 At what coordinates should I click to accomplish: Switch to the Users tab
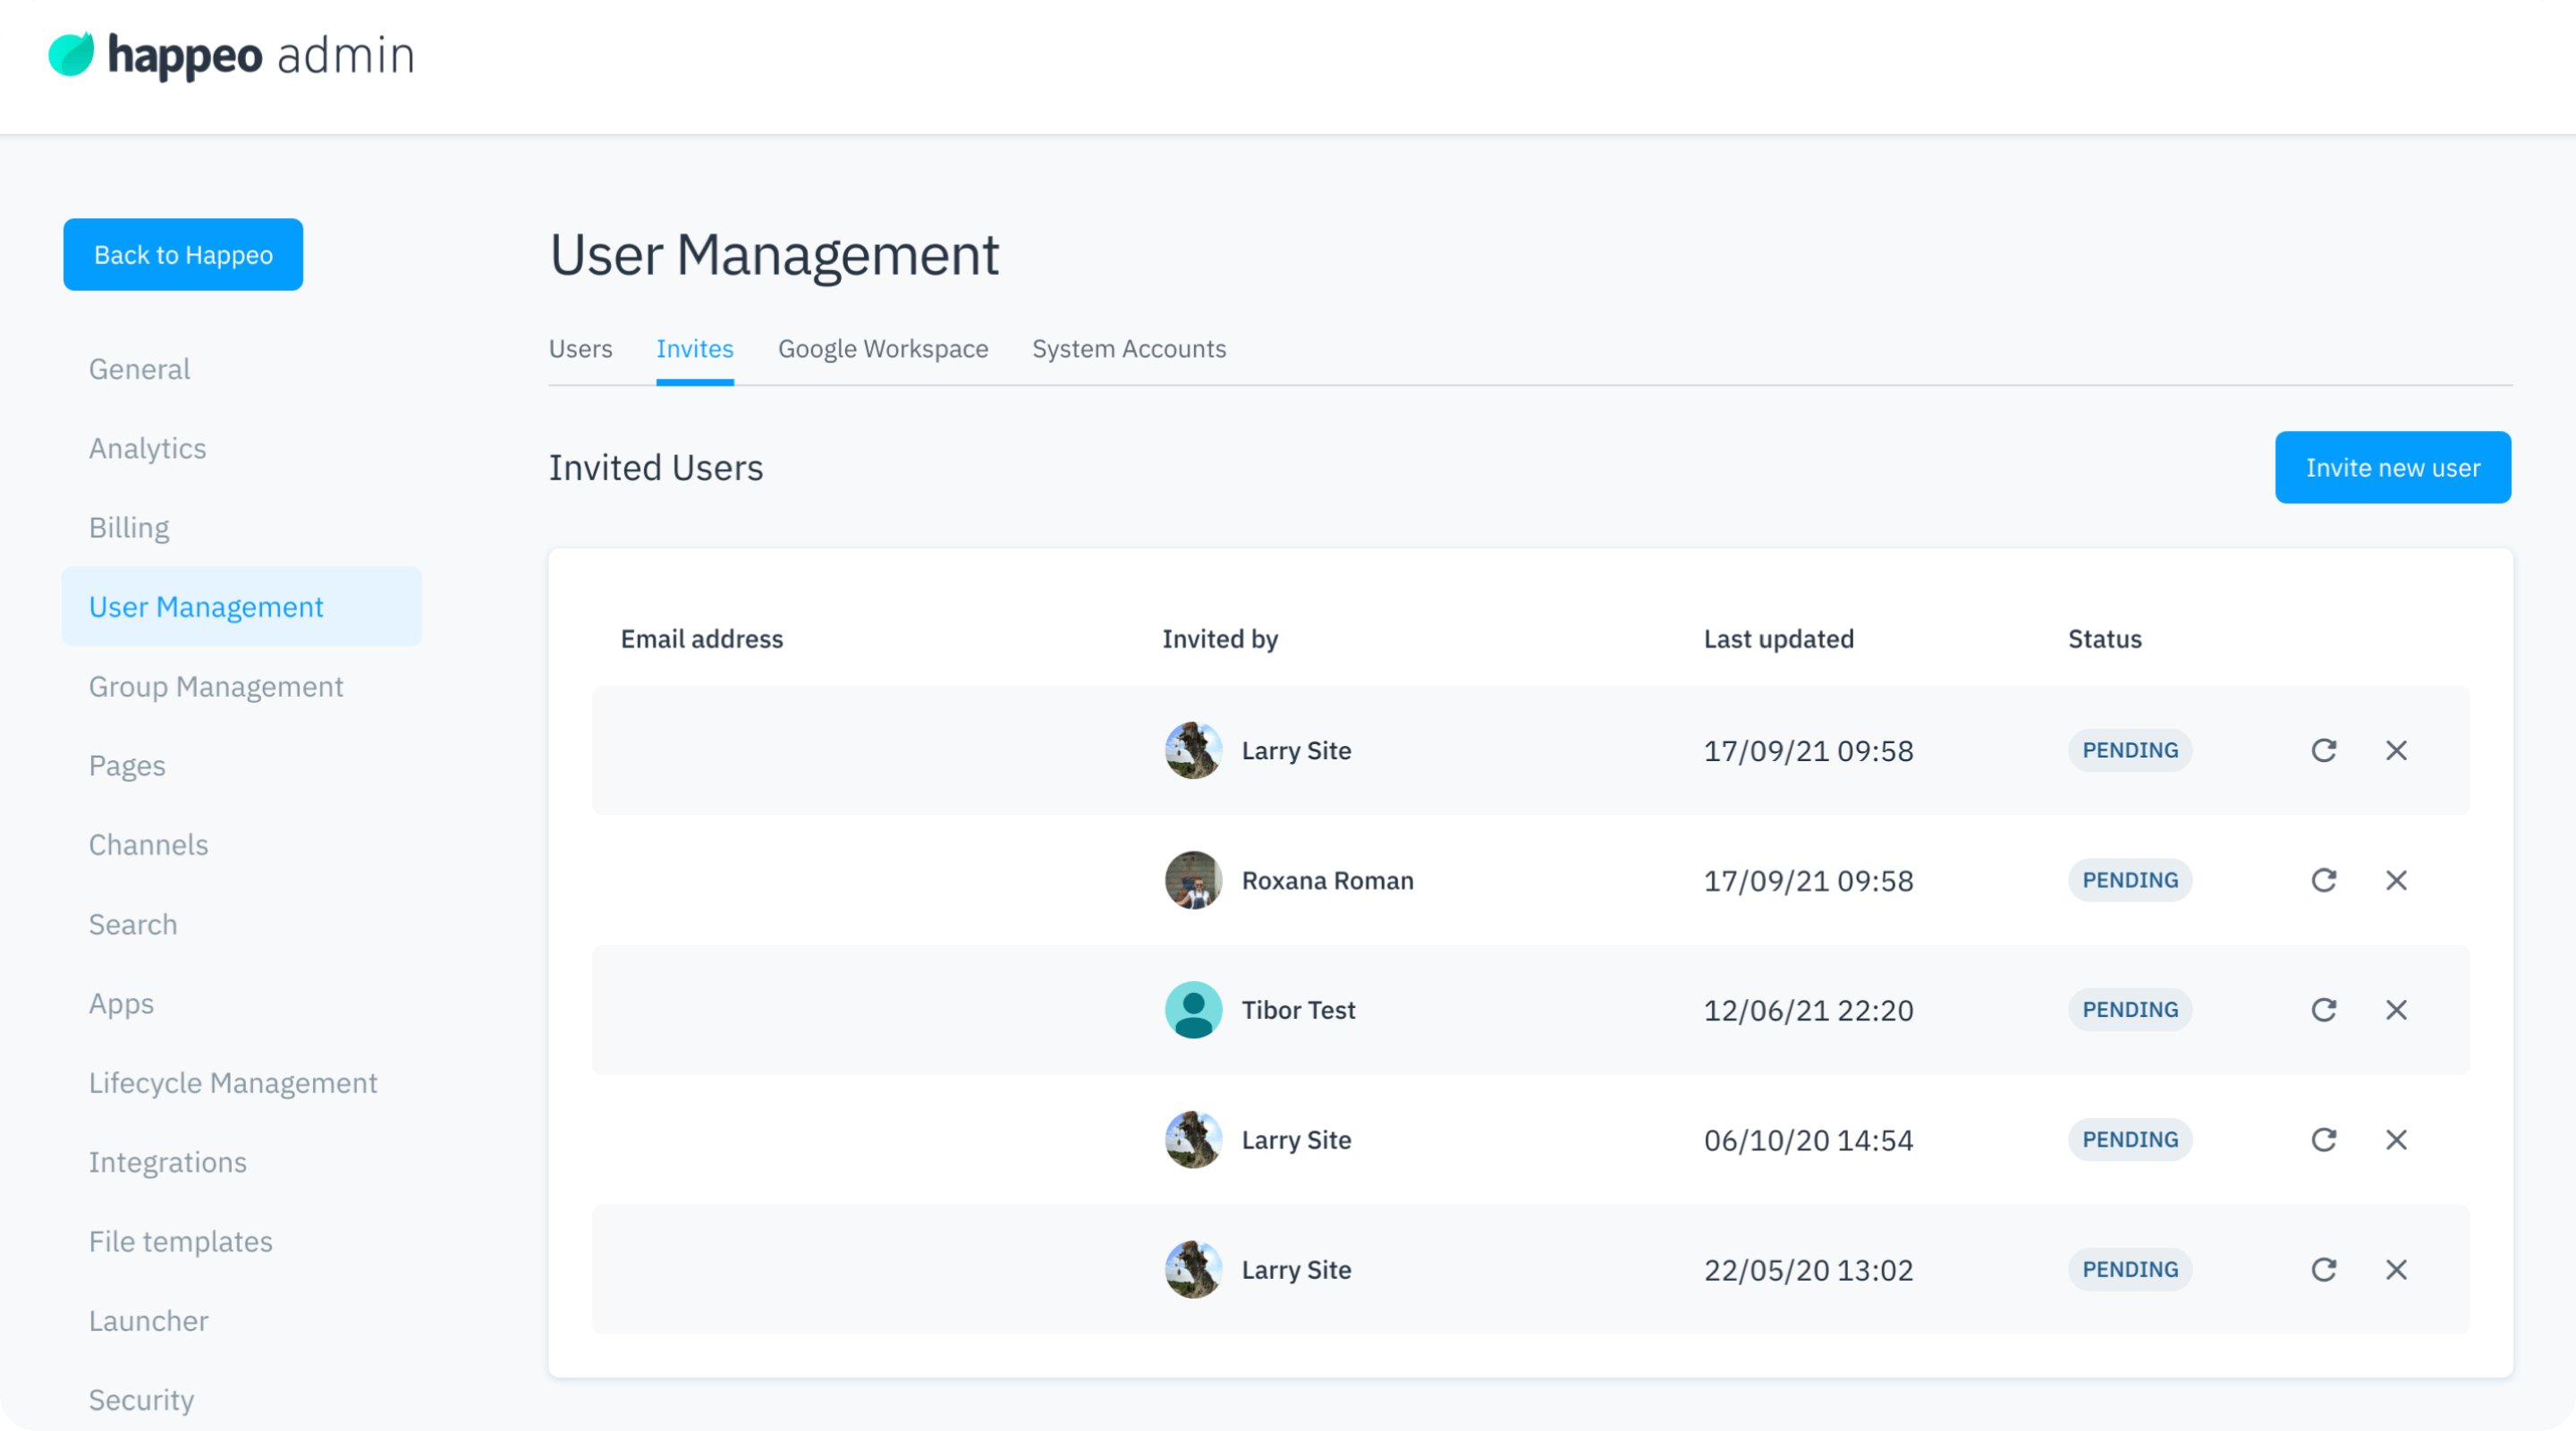click(x=581, y=349)
